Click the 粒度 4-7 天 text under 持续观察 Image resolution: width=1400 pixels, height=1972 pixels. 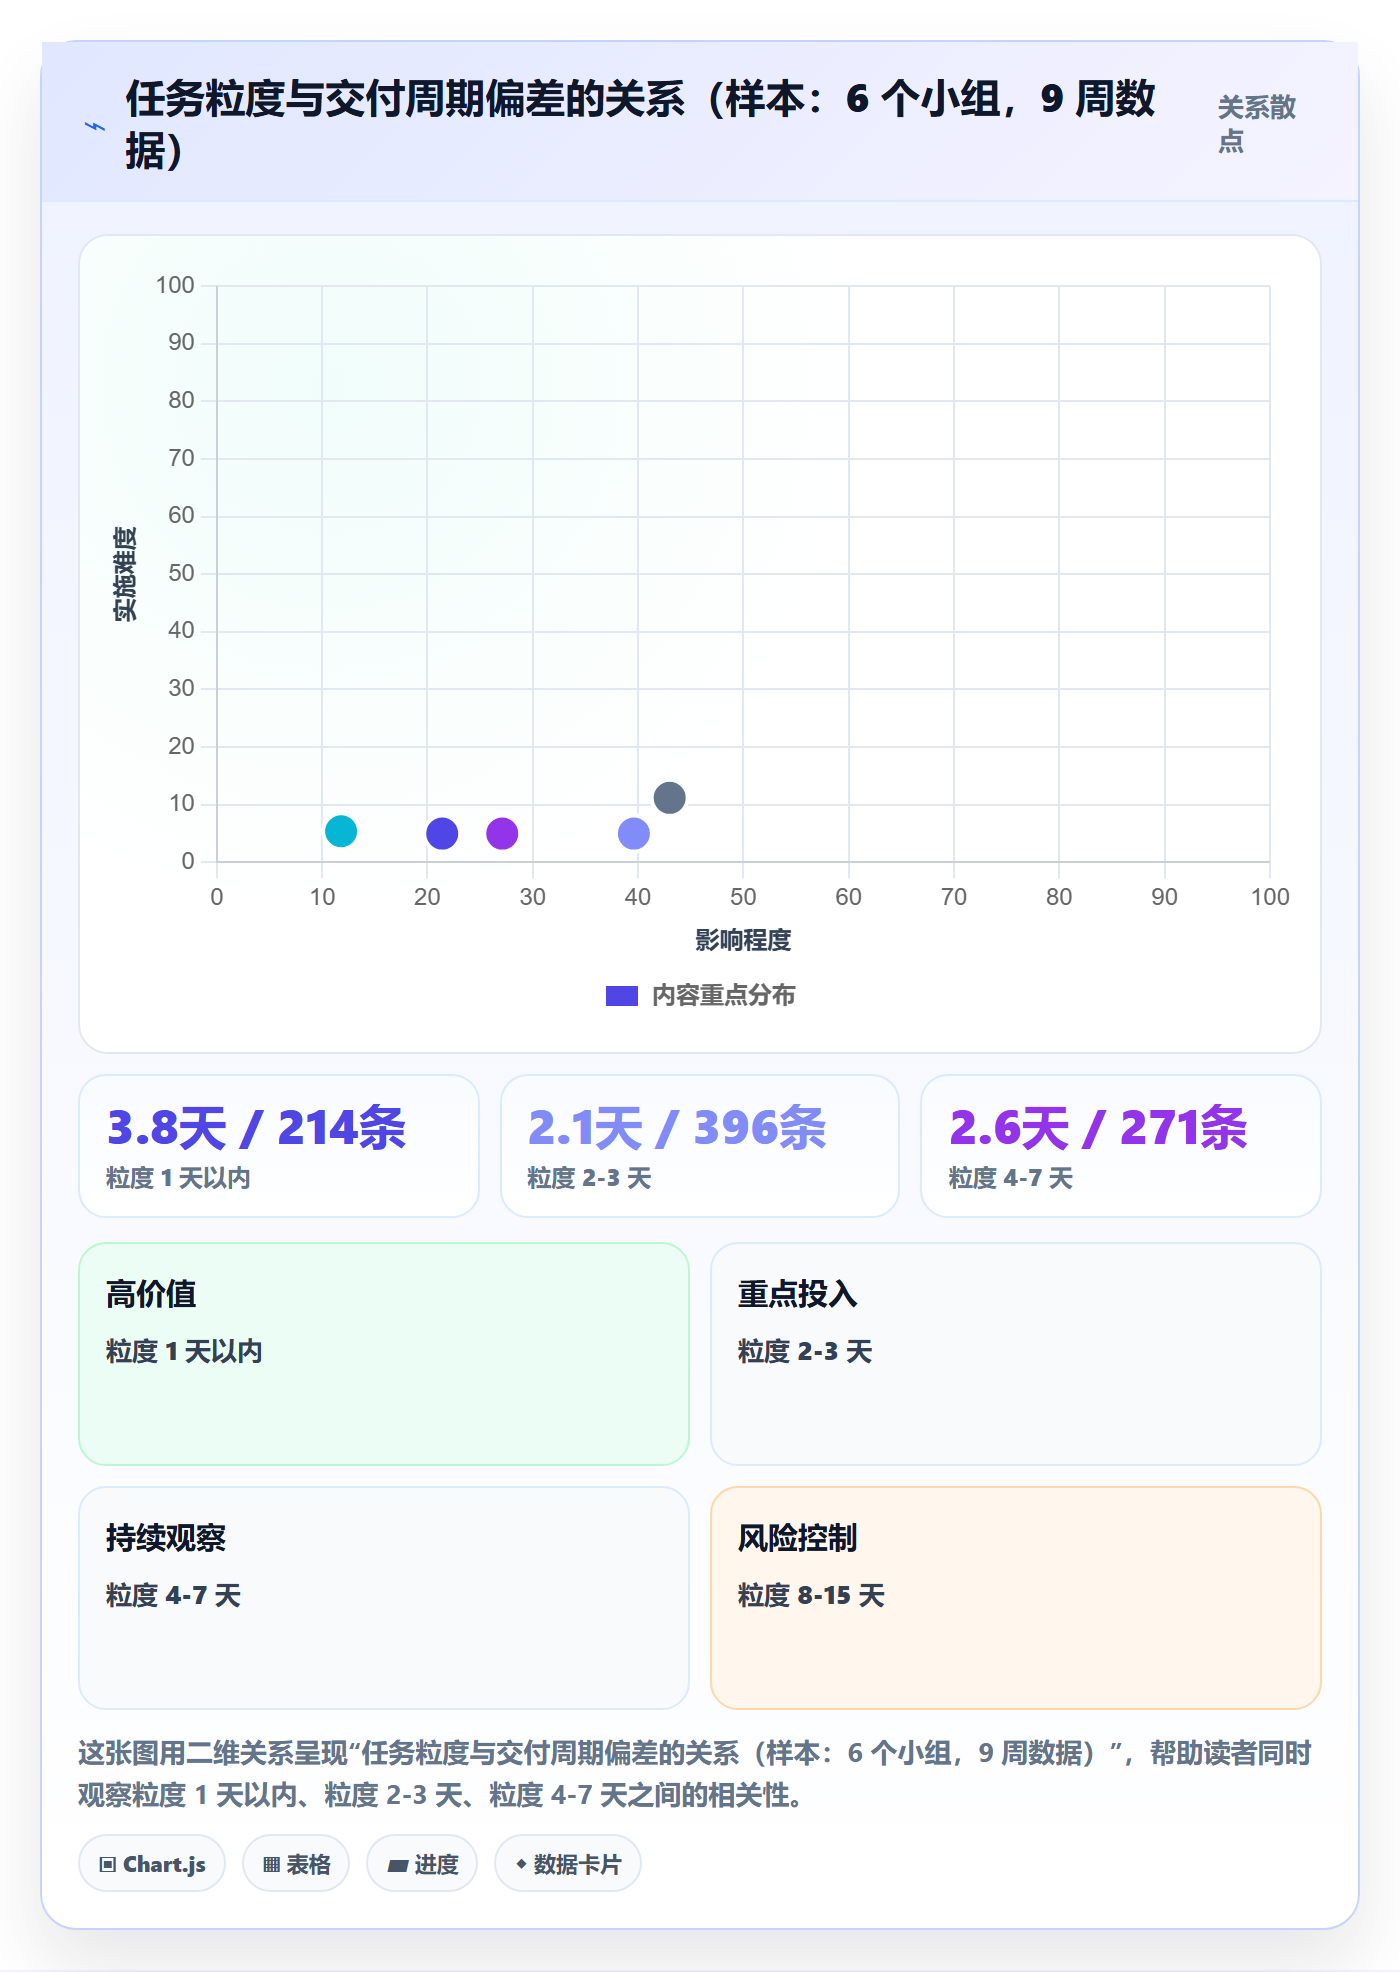tap(174, 1595)
